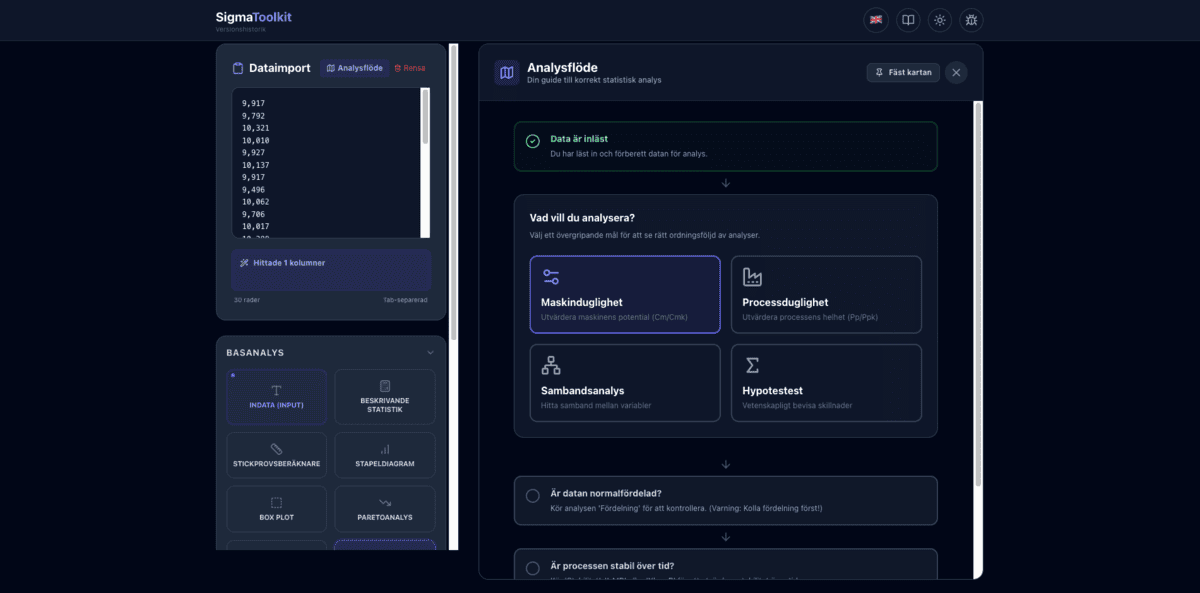Clear data with the Rensa button
Screen dimensions: 1200x593
(x=410, y=68)
